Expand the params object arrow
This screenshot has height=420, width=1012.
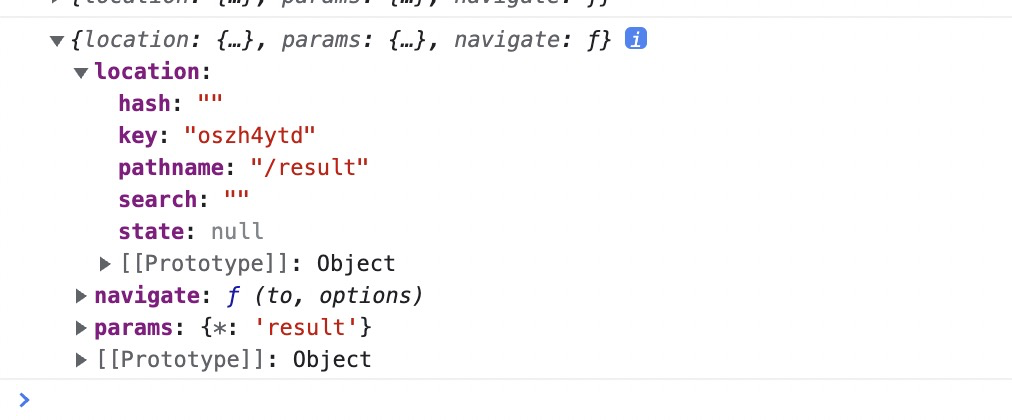[x=81, y=328]
